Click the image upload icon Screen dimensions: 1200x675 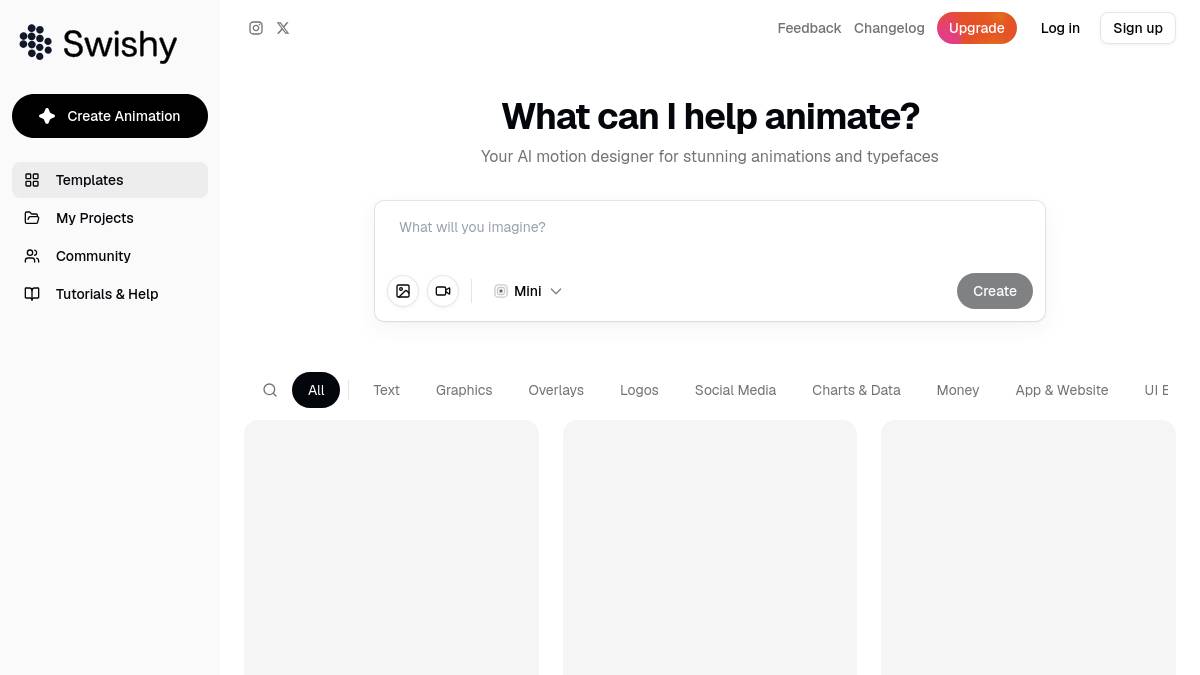click(x=403, y=291)
